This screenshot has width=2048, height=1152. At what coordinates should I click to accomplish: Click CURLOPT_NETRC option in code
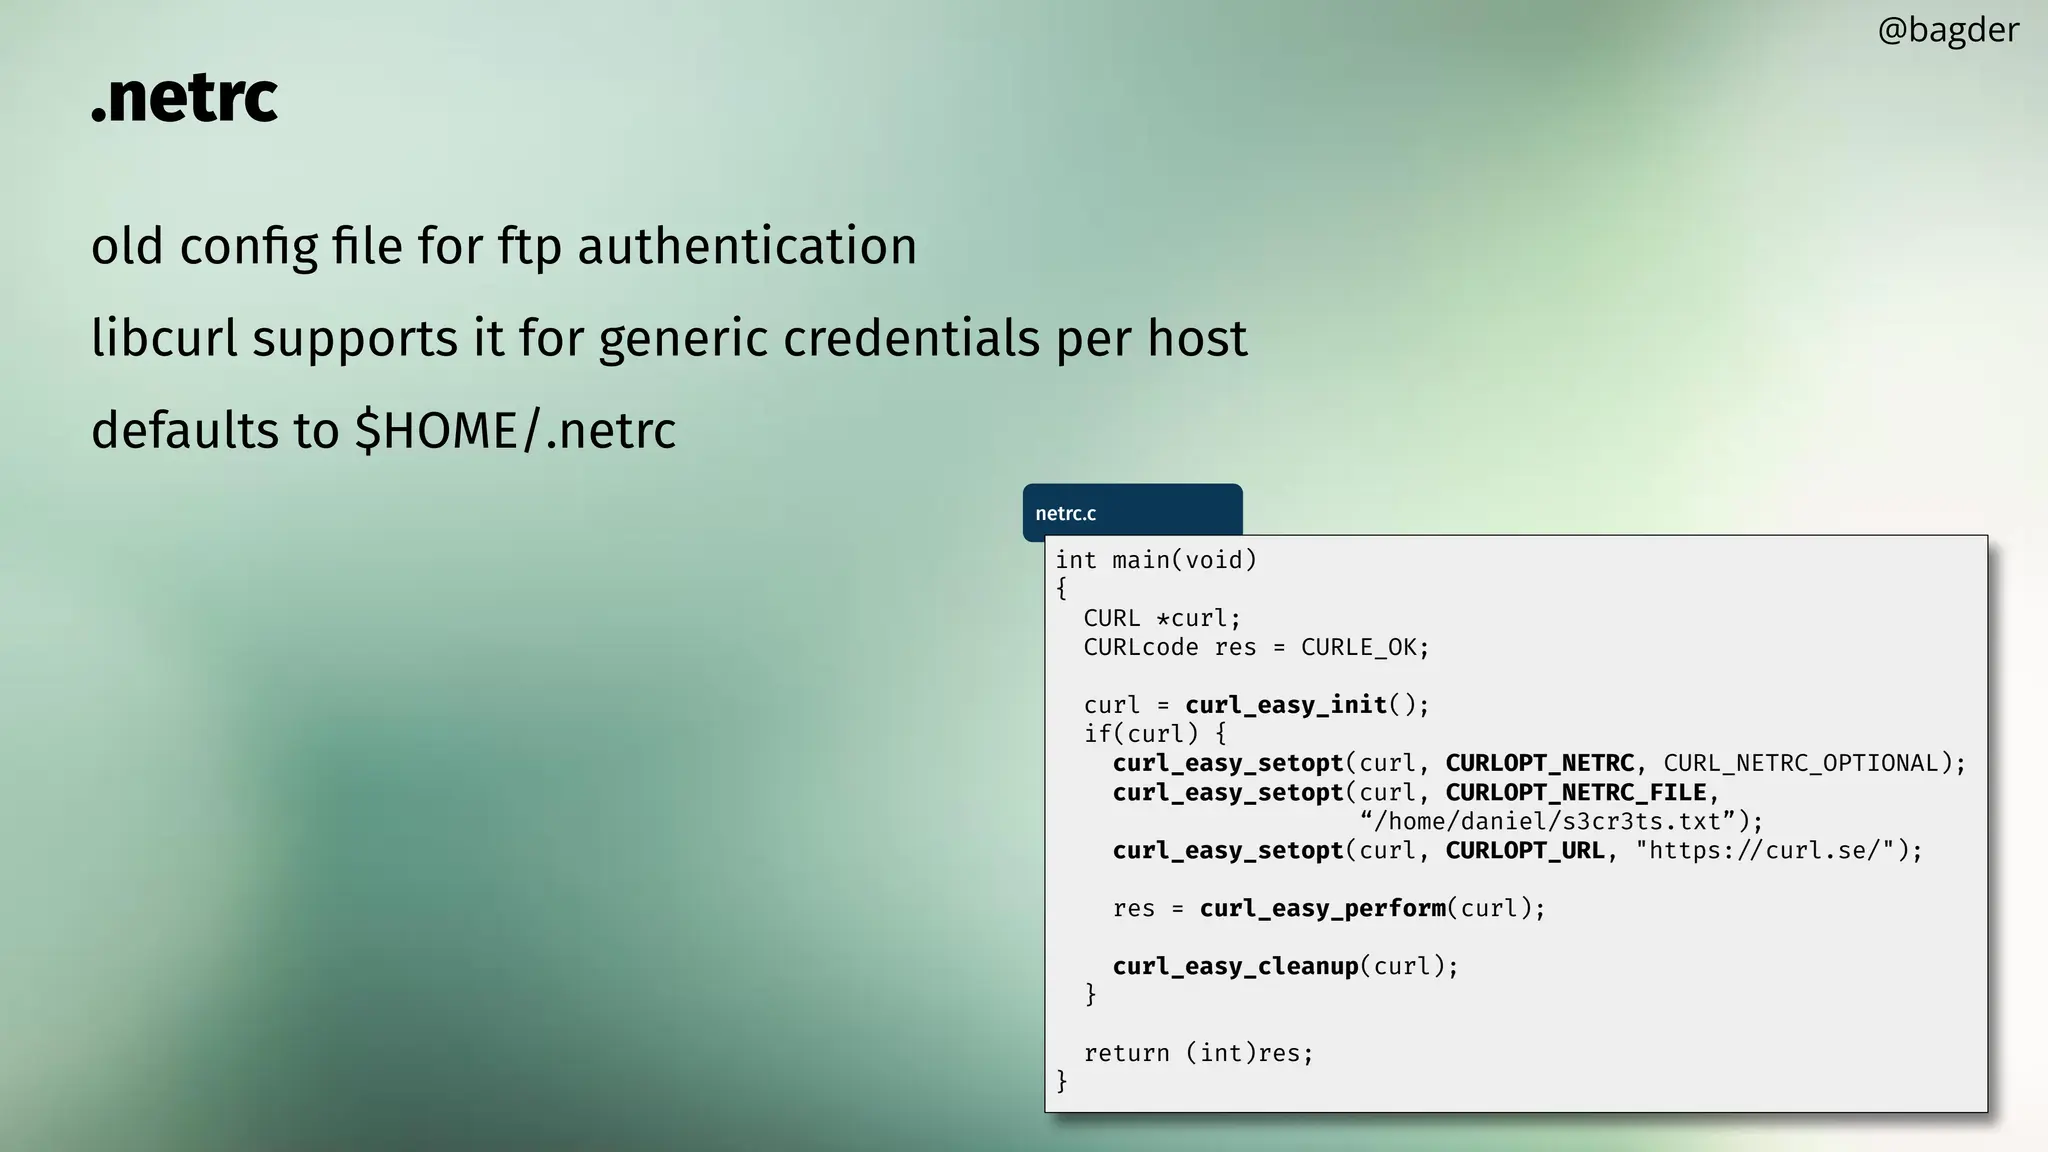(x=1540, y=763)
